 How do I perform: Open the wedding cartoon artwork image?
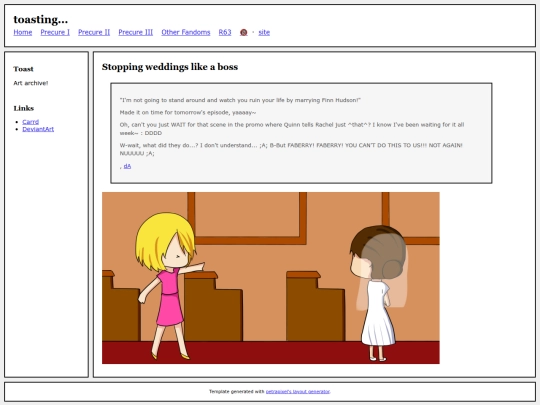coord(271,278)
